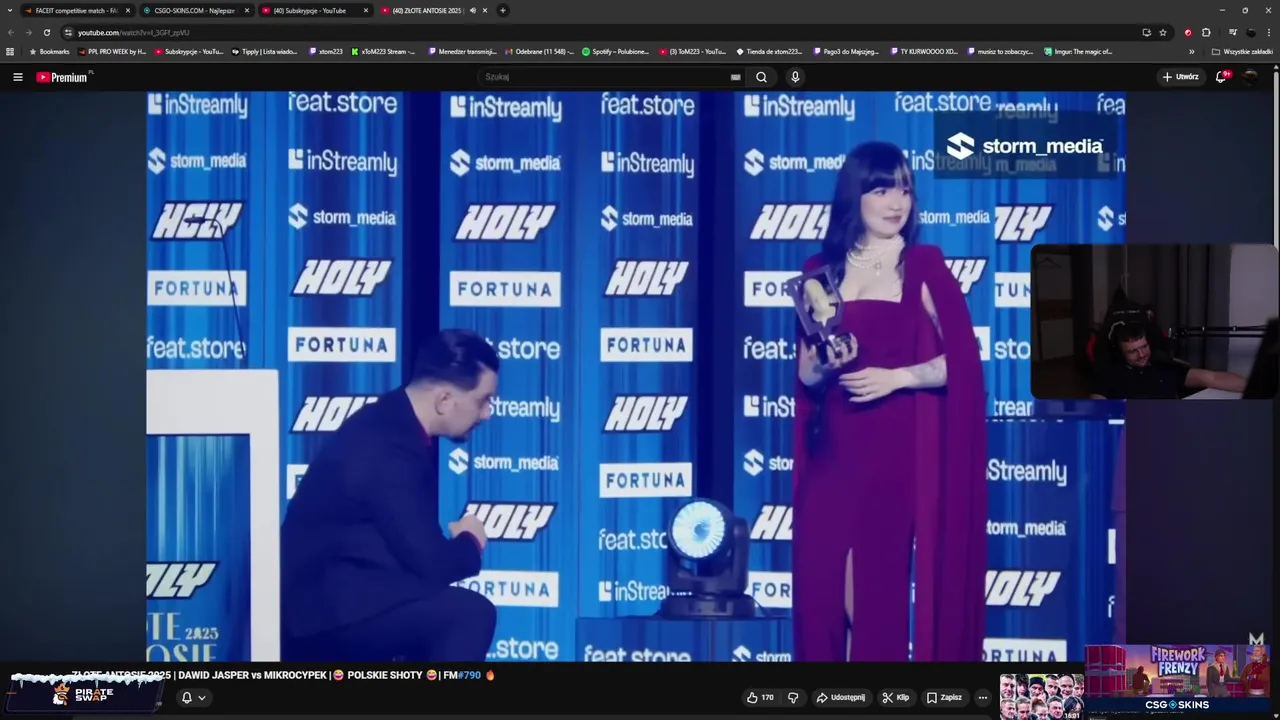The width and height of the screenshot is (1280, 720).
Task: Click the recommended video thumbnail with faces
Action: tap(1041, 697)
